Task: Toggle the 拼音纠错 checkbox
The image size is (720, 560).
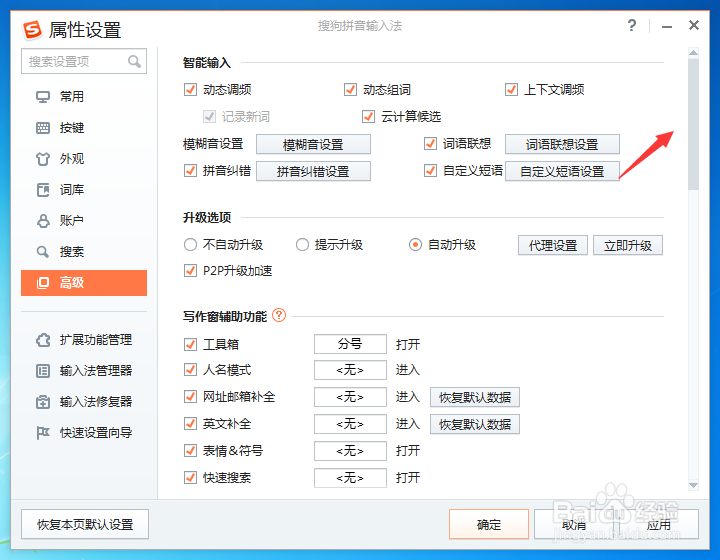Action: point(190,171)
